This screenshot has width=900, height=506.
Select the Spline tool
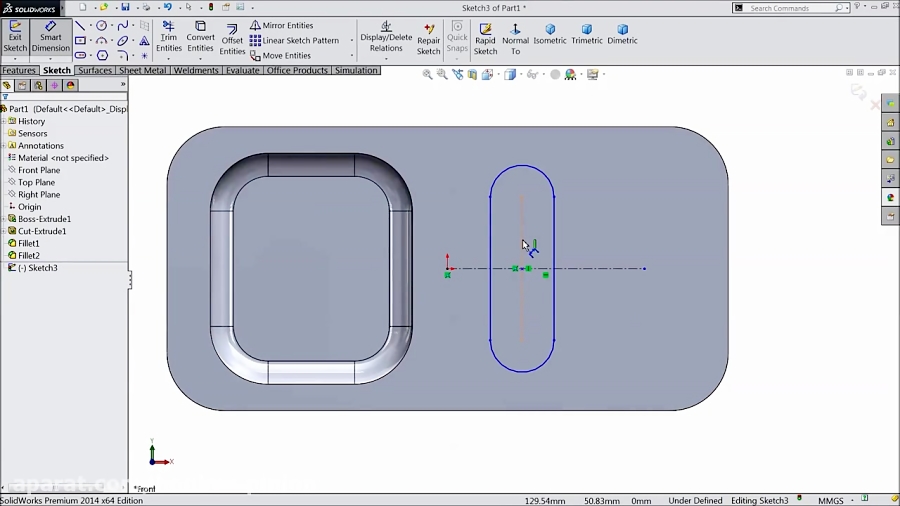click(122, 26)
